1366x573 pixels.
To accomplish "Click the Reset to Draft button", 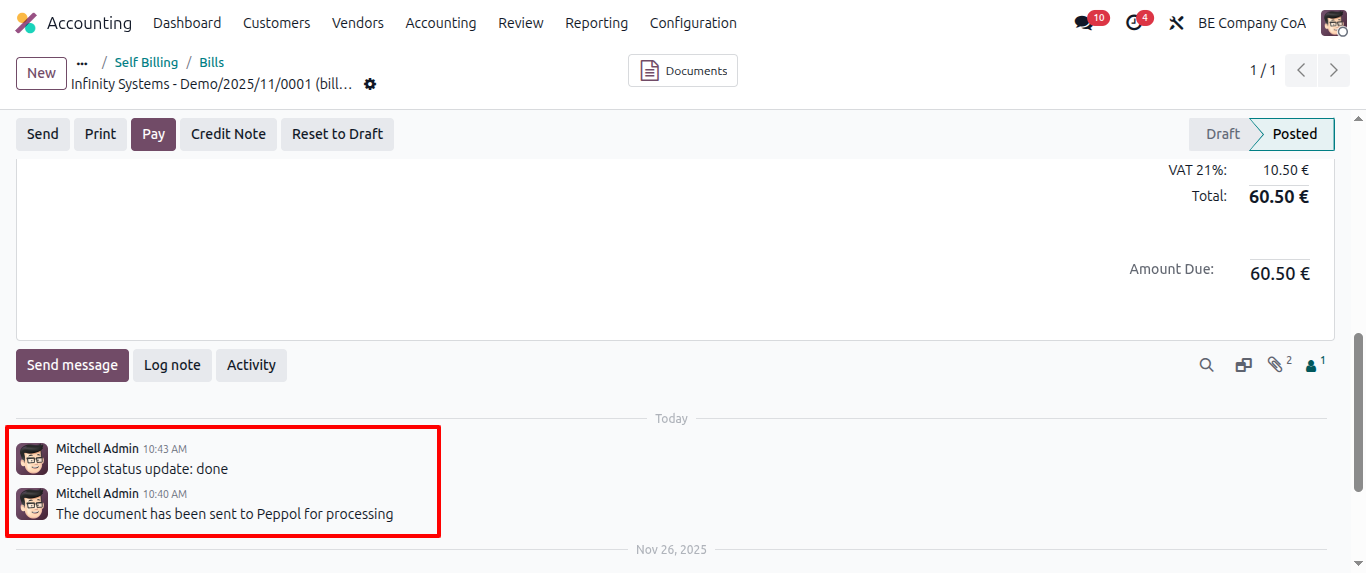I will pyautogui.click(x=337, y=134).
